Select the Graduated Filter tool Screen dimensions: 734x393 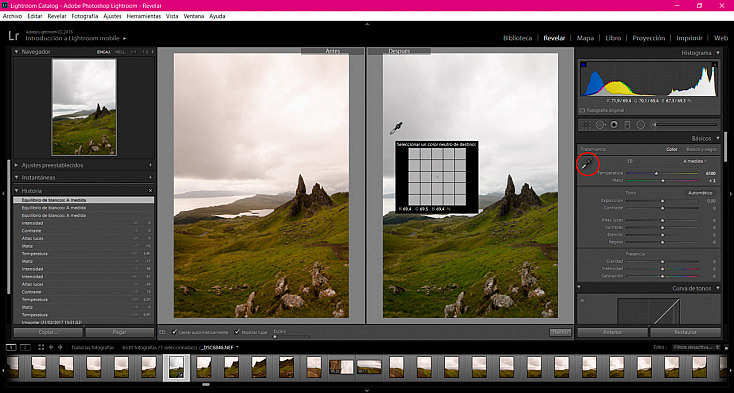coord(627,124)
